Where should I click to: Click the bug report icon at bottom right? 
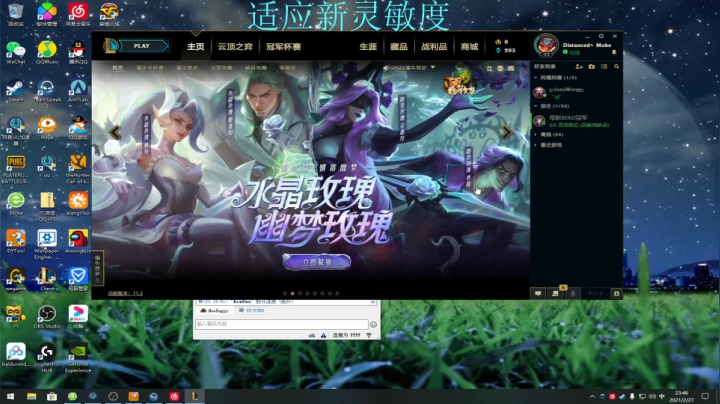click(x=616, y=293)
